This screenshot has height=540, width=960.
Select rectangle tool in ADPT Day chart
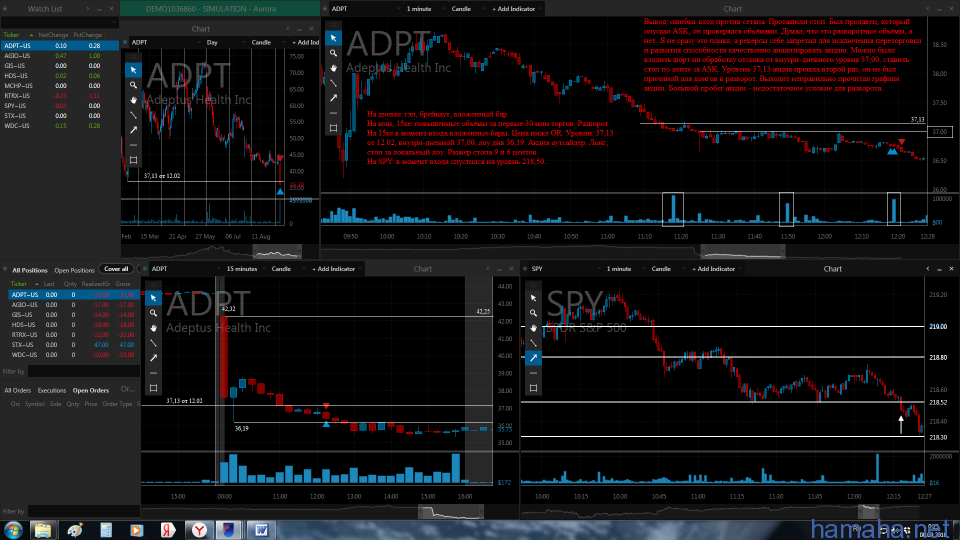pos(133,160)
